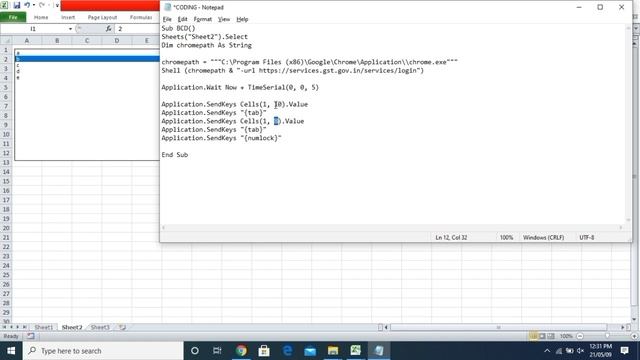The image size is (640, 360).
Task: Open File Explorer from taskbar
Action: point(333,351)
